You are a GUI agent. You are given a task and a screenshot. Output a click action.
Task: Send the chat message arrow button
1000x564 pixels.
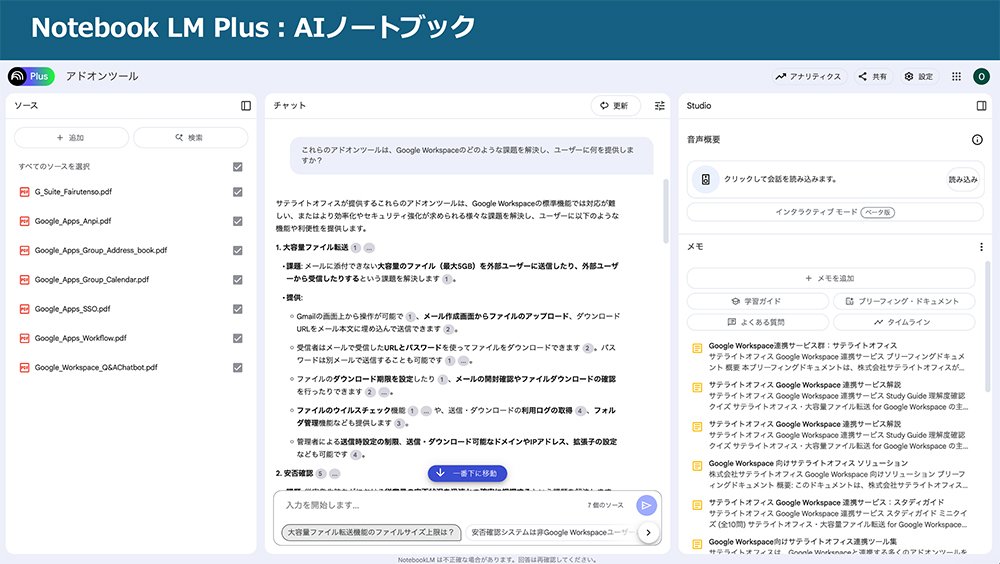click(x=646, y=505)
